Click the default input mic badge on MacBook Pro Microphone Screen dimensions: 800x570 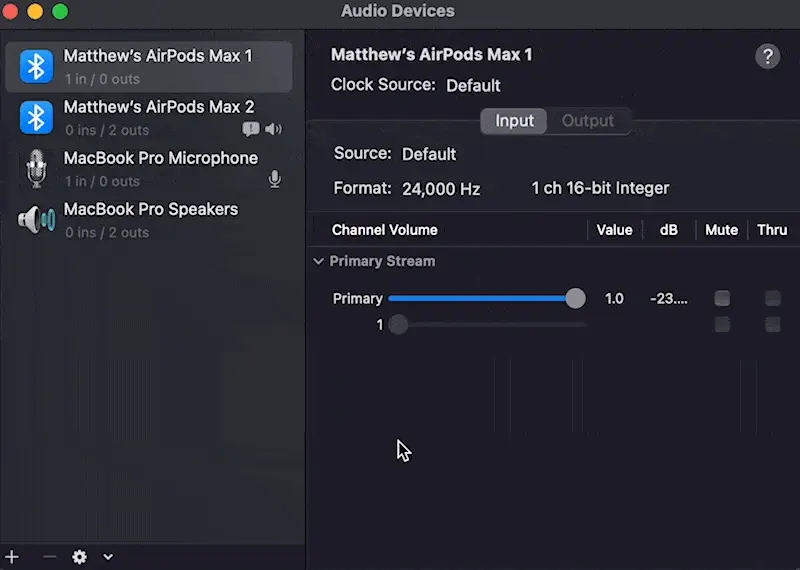tap(274, 179)
